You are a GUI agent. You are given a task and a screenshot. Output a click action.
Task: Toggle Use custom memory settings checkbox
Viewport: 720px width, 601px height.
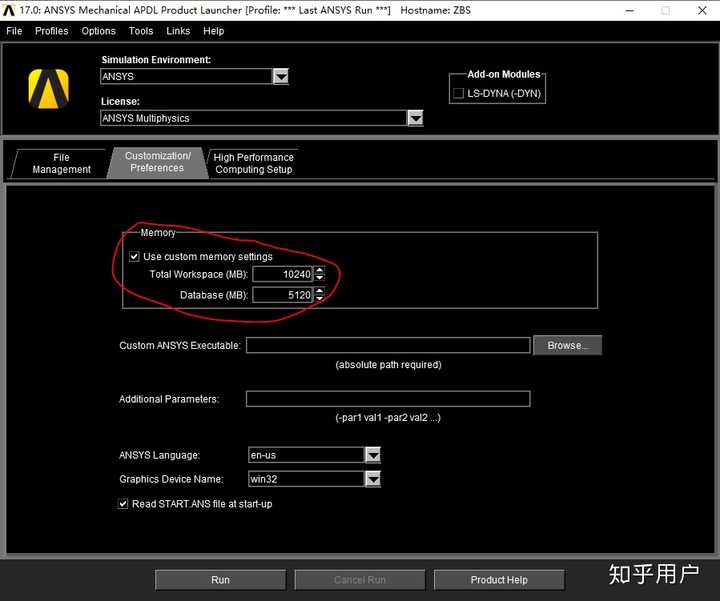point(134,256)
